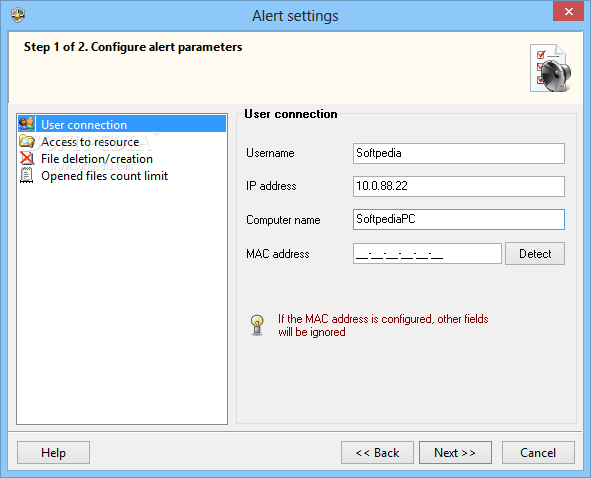
Task: Click the lightbulb hint icon
Action: 257,325
